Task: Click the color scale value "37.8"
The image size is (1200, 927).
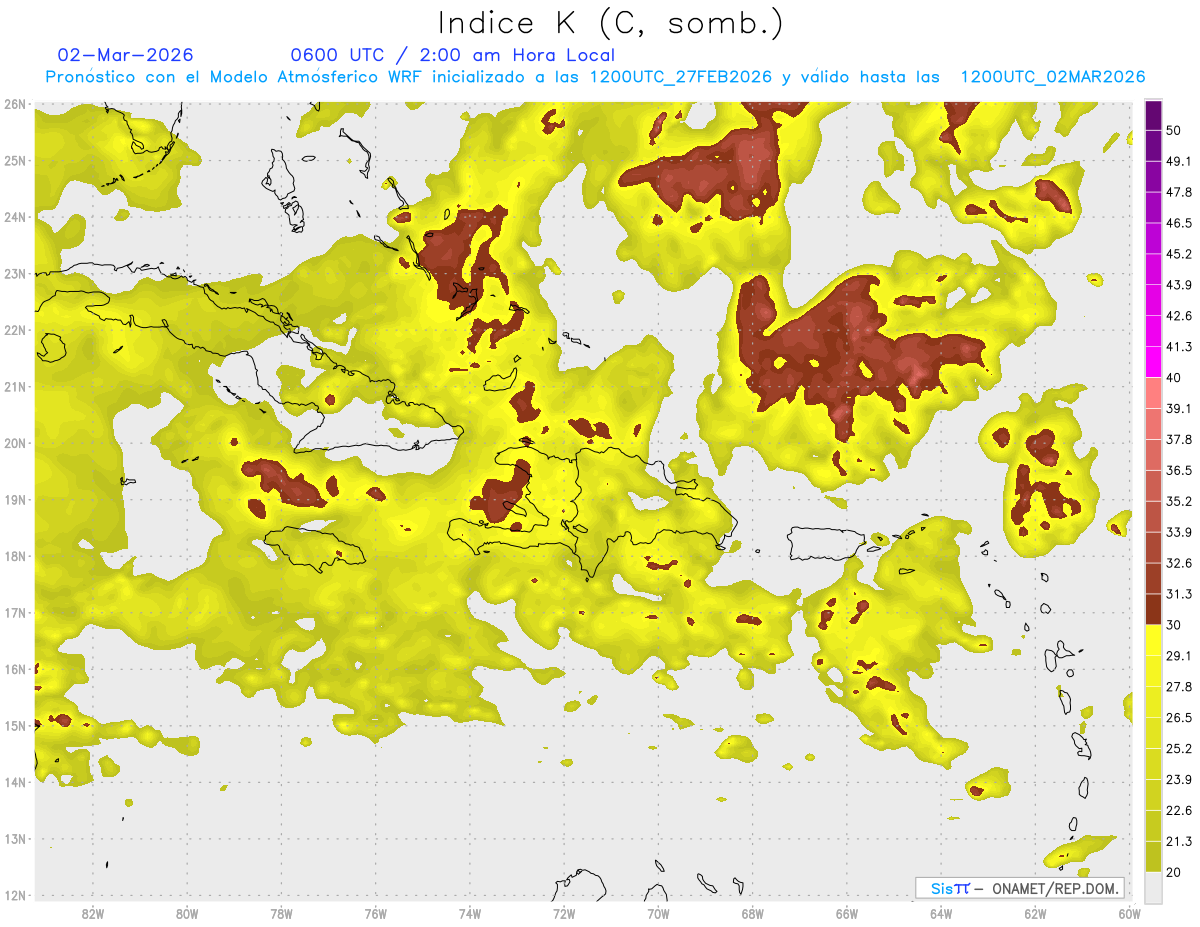Action: (1179, 439)
